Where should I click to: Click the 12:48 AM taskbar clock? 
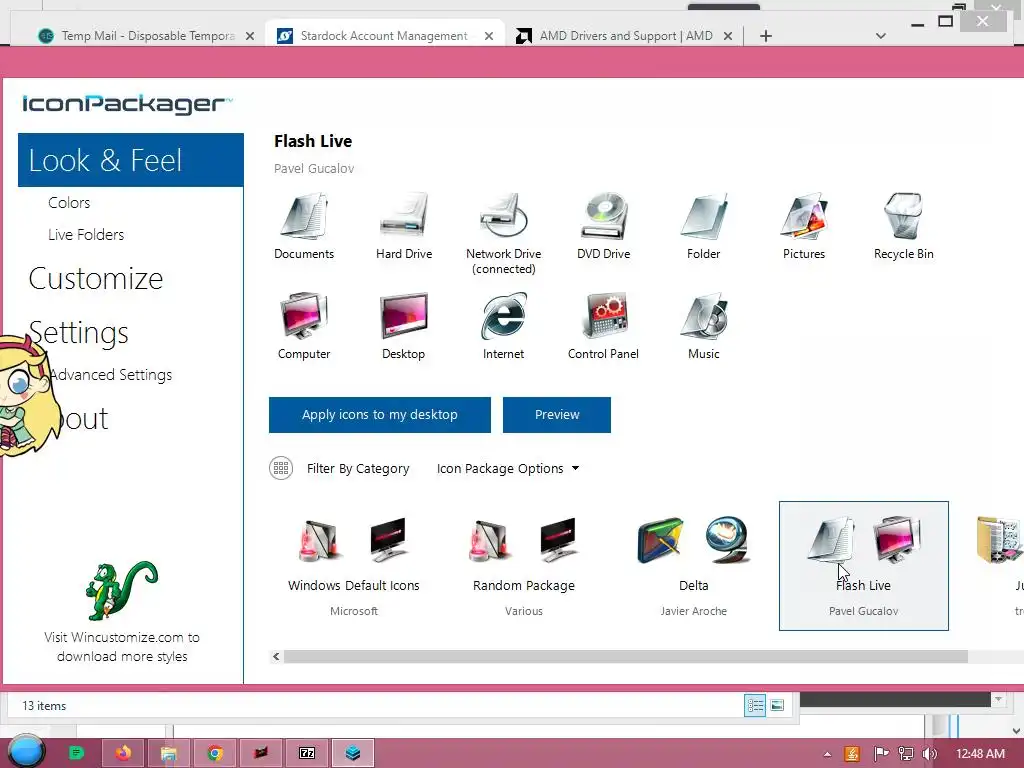(x=980, y=754)
